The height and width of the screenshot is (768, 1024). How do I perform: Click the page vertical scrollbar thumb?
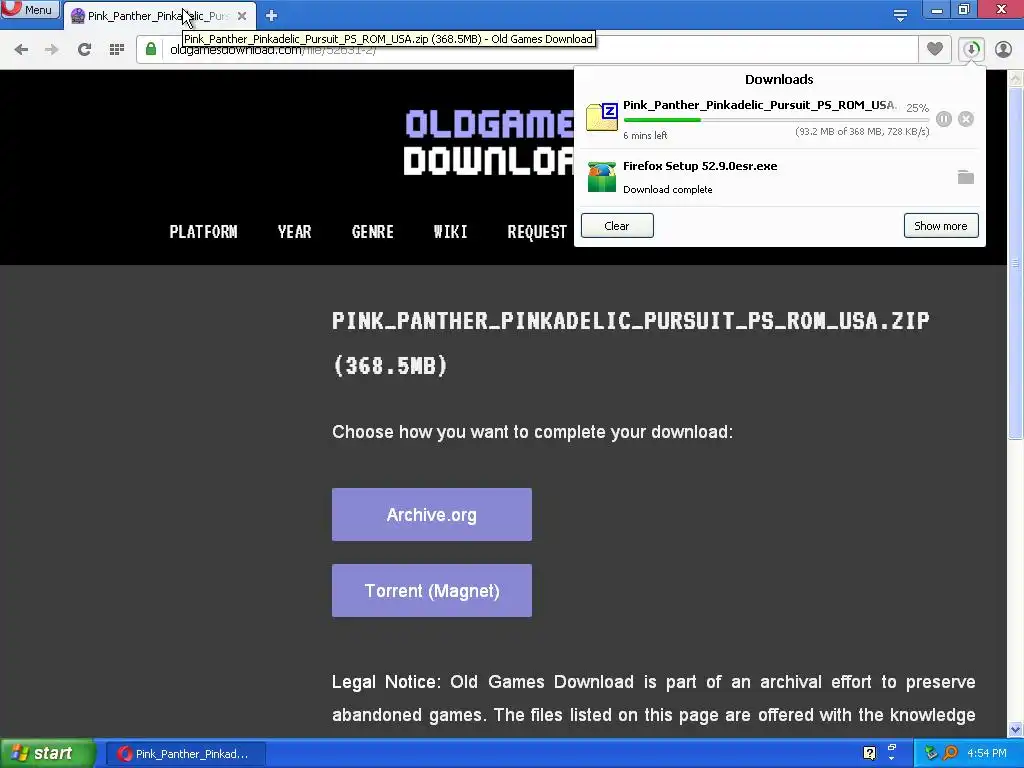point(1015,263)
